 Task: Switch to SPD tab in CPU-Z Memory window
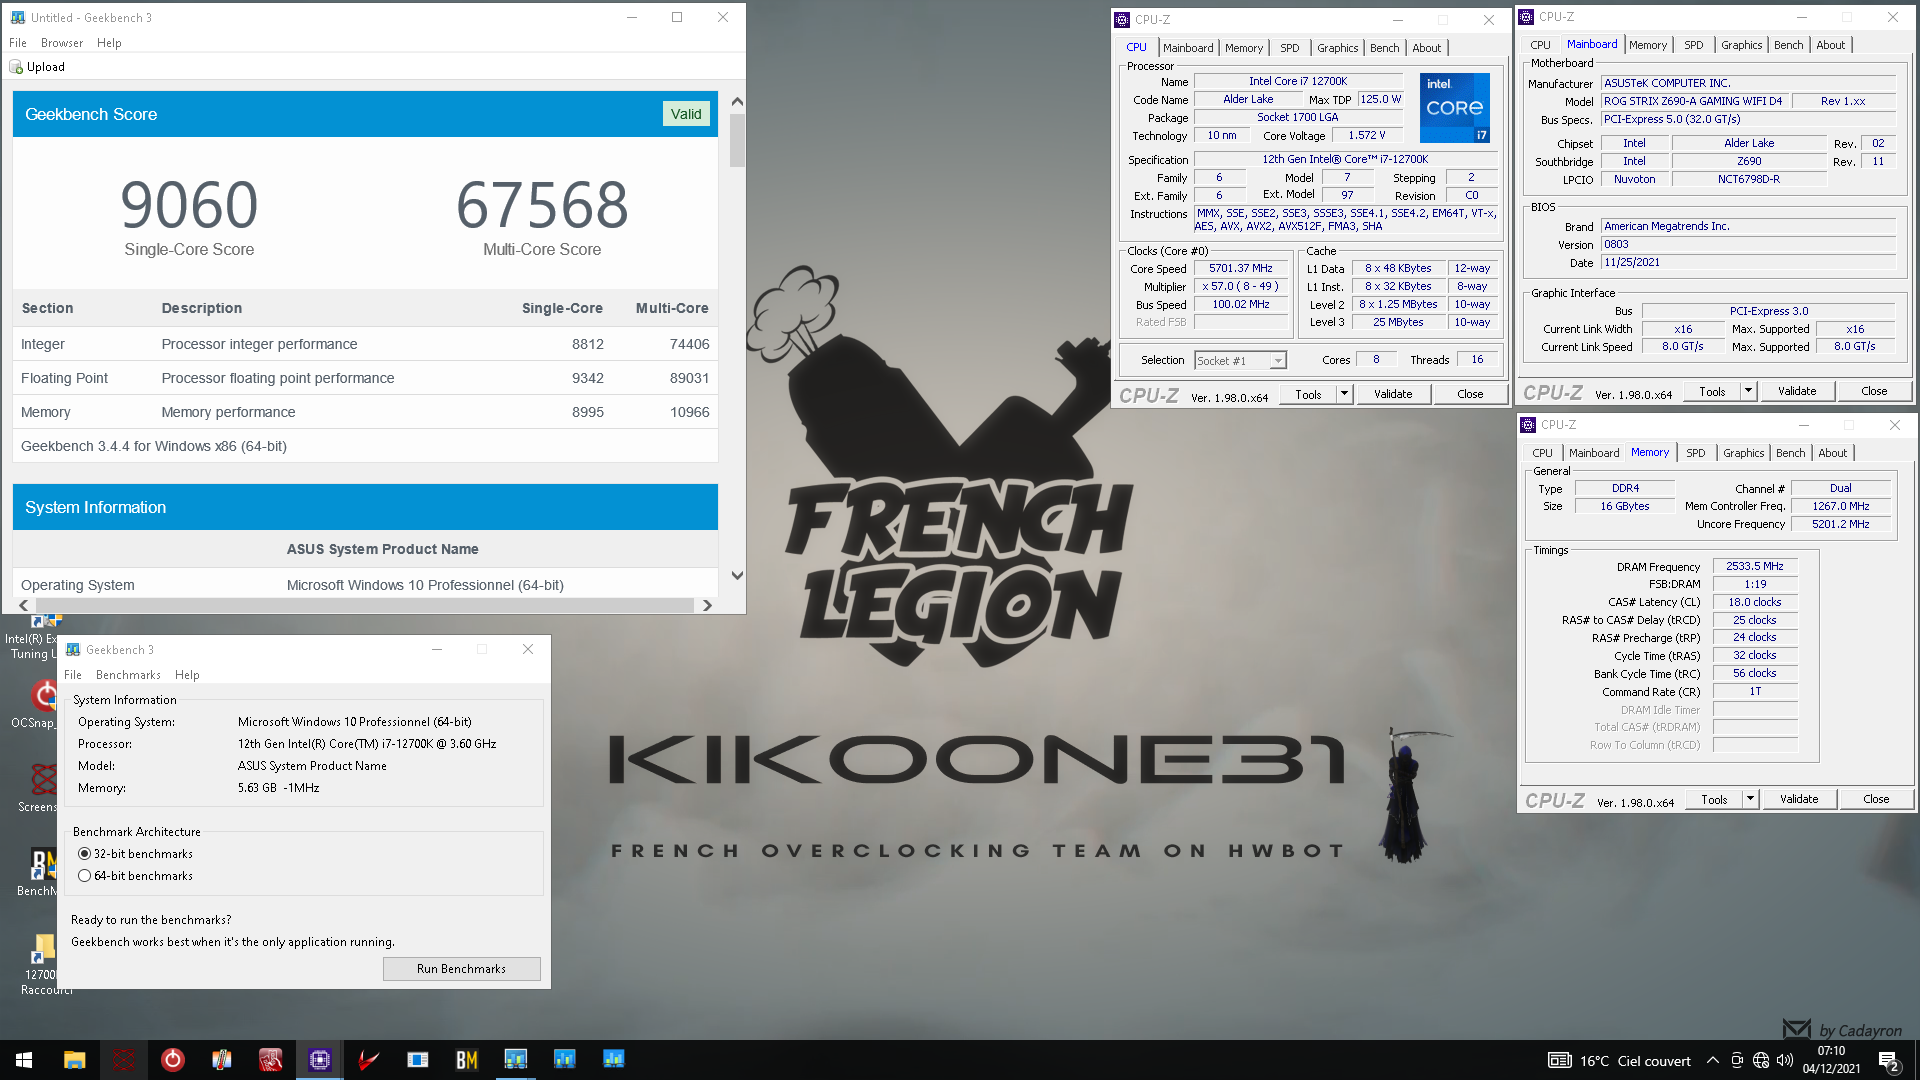click(x=1696, y=453)
